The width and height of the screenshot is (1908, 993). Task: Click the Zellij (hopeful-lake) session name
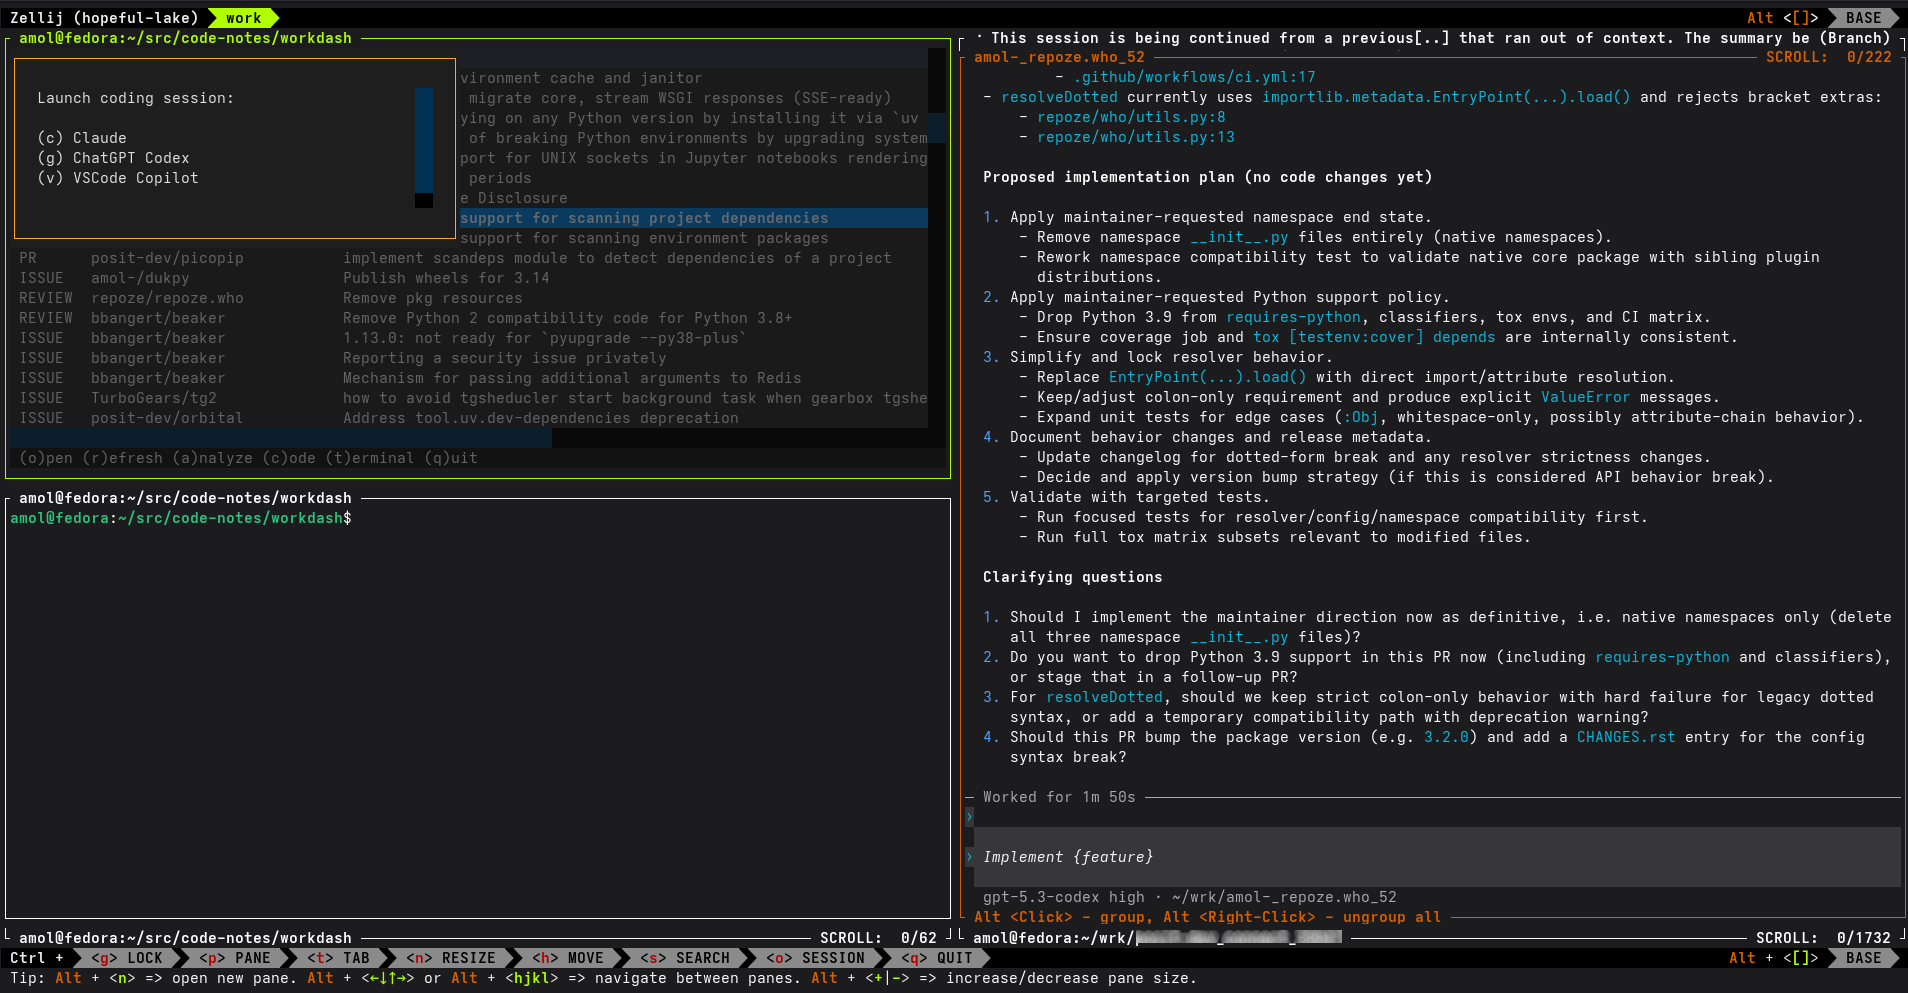tap(104, 18)
